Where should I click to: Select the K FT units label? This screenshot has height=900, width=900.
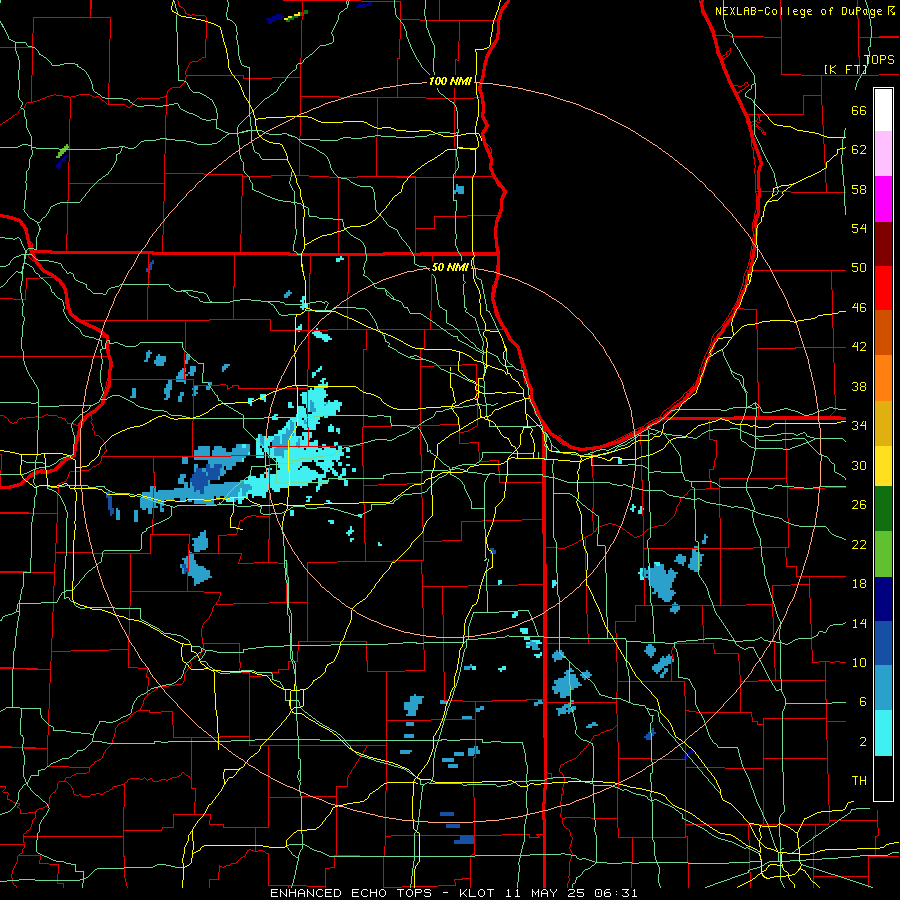click(x=845, y=69)
